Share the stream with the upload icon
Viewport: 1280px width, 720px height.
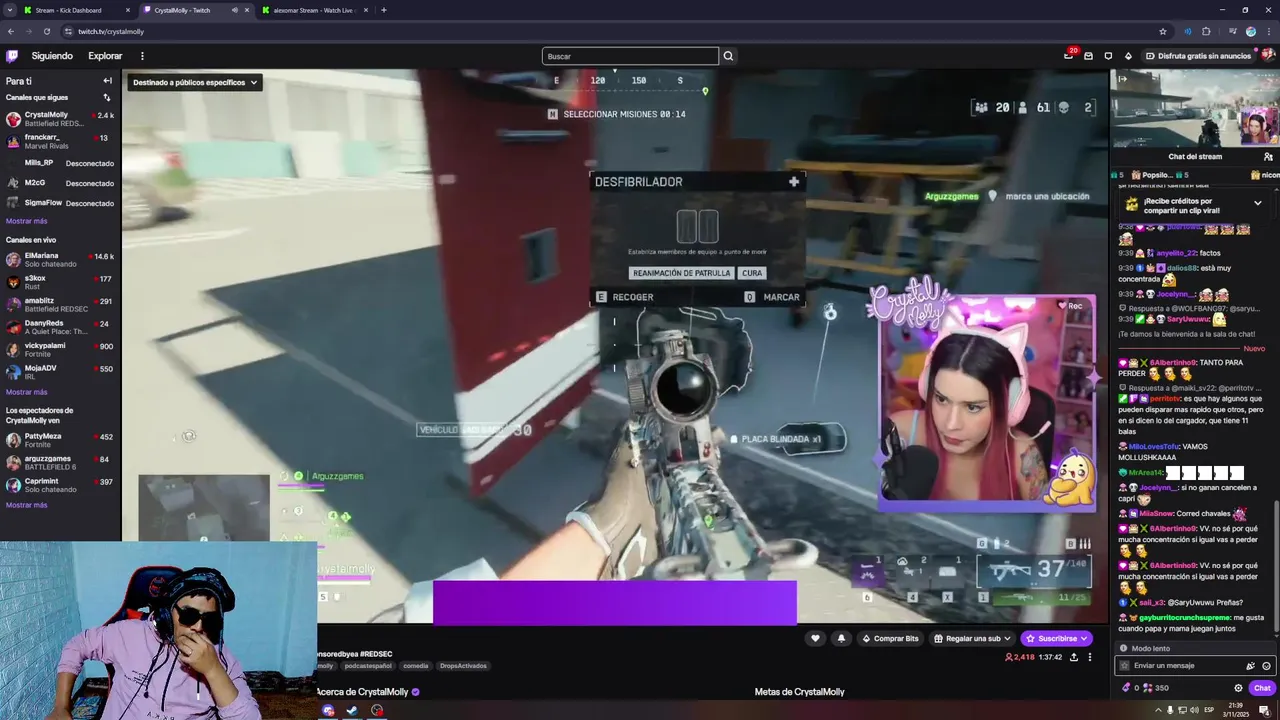click(1074, 657)
